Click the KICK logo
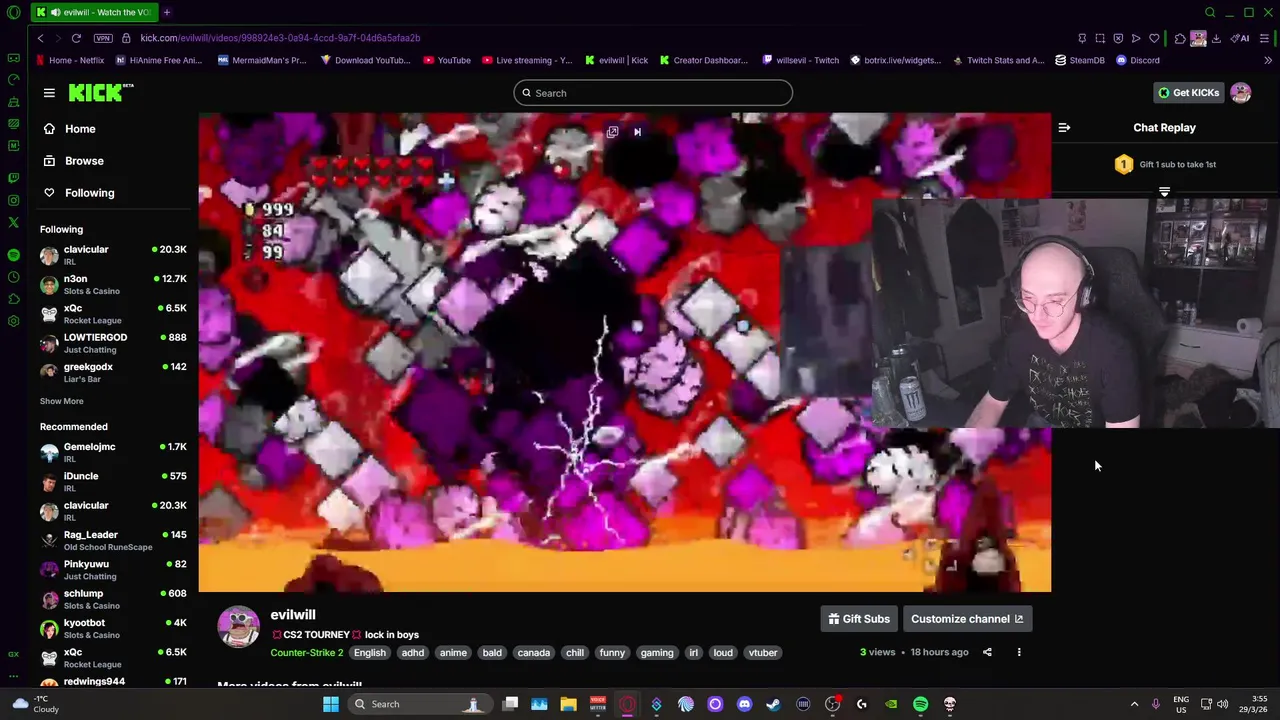Viewport: 1280px width, 720px height. click(x=101, y=93)
